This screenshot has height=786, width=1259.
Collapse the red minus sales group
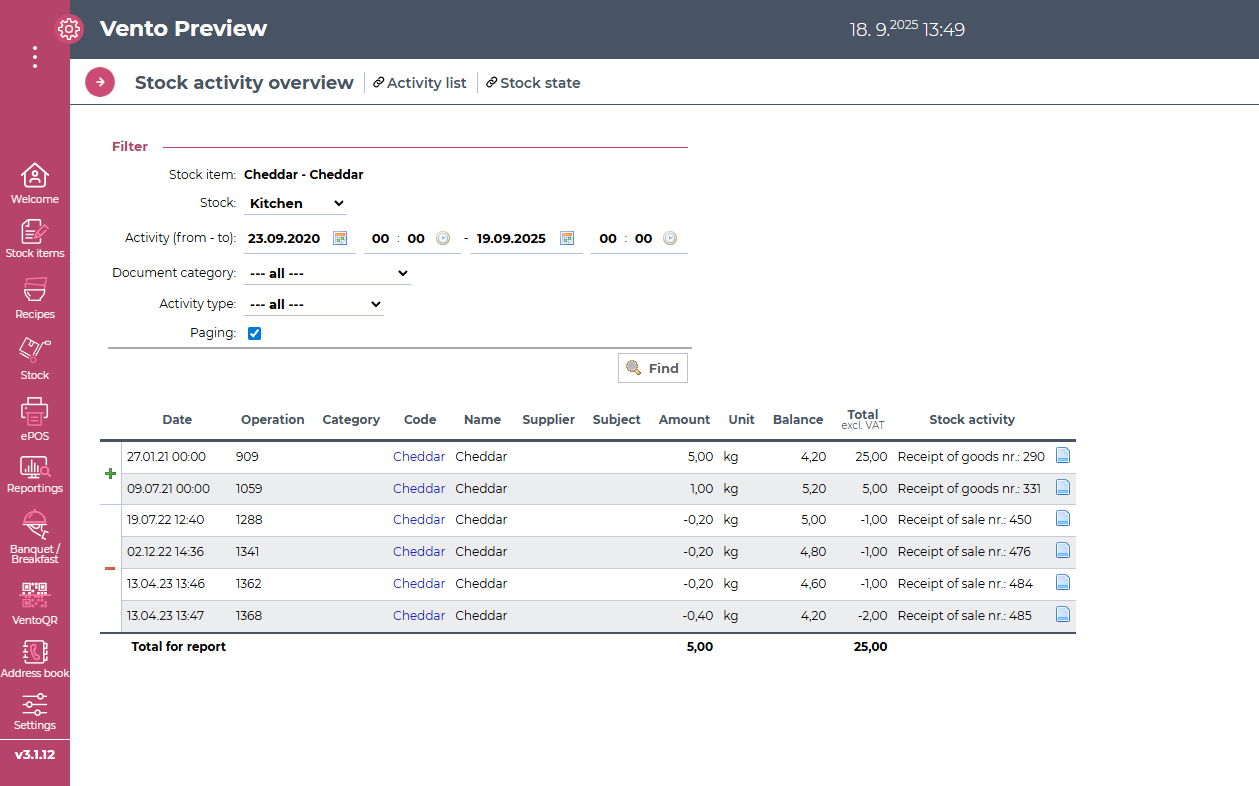[x=110, y=569]
